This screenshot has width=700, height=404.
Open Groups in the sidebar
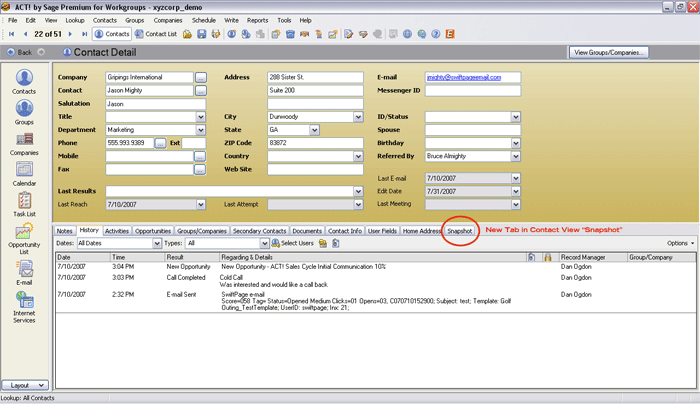click(24, 112)
